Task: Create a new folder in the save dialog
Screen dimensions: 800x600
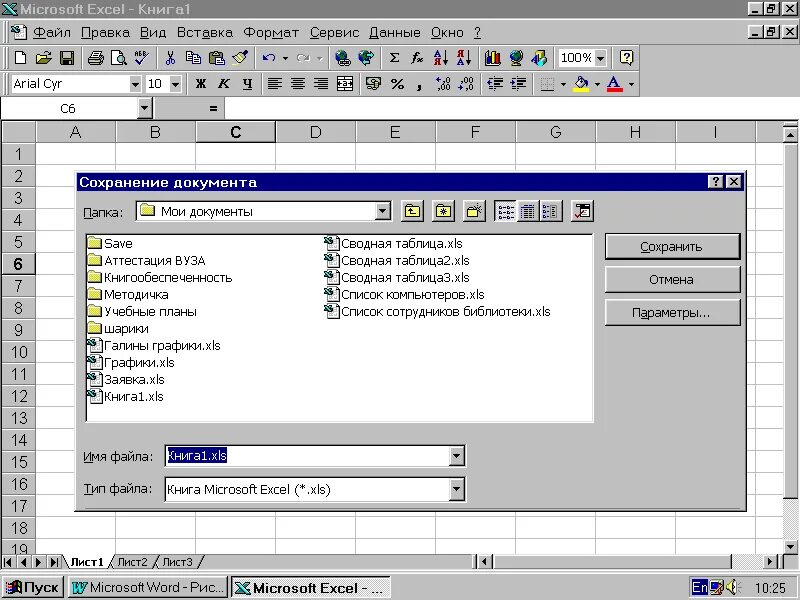Action: (x=474, y=211)
